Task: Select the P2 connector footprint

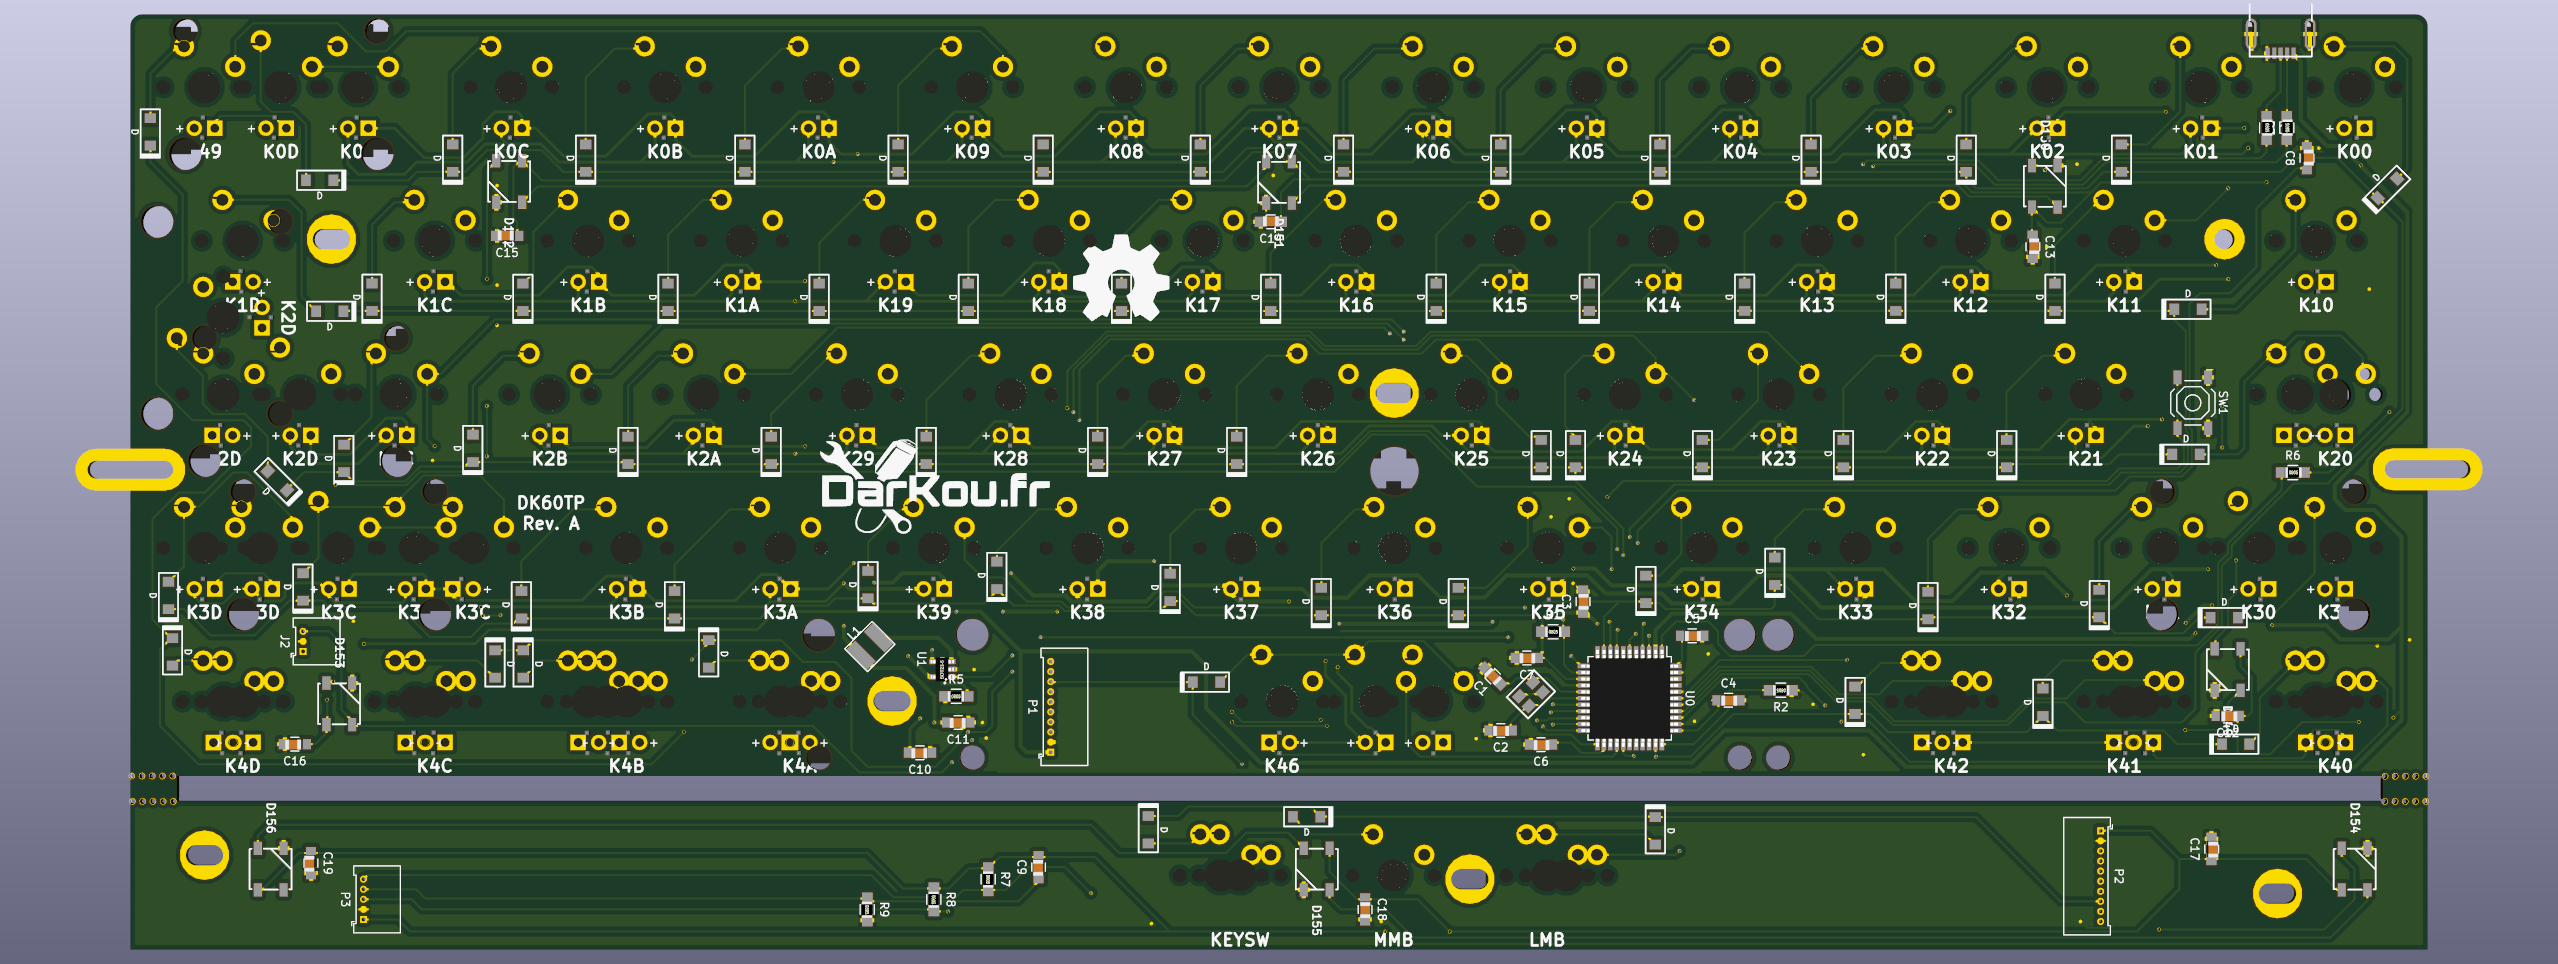Action: tap(2087, 876)
